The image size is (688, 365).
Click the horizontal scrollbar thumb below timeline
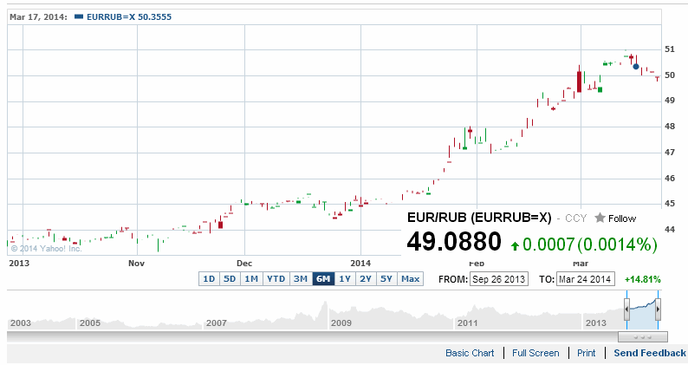(643, 337)
